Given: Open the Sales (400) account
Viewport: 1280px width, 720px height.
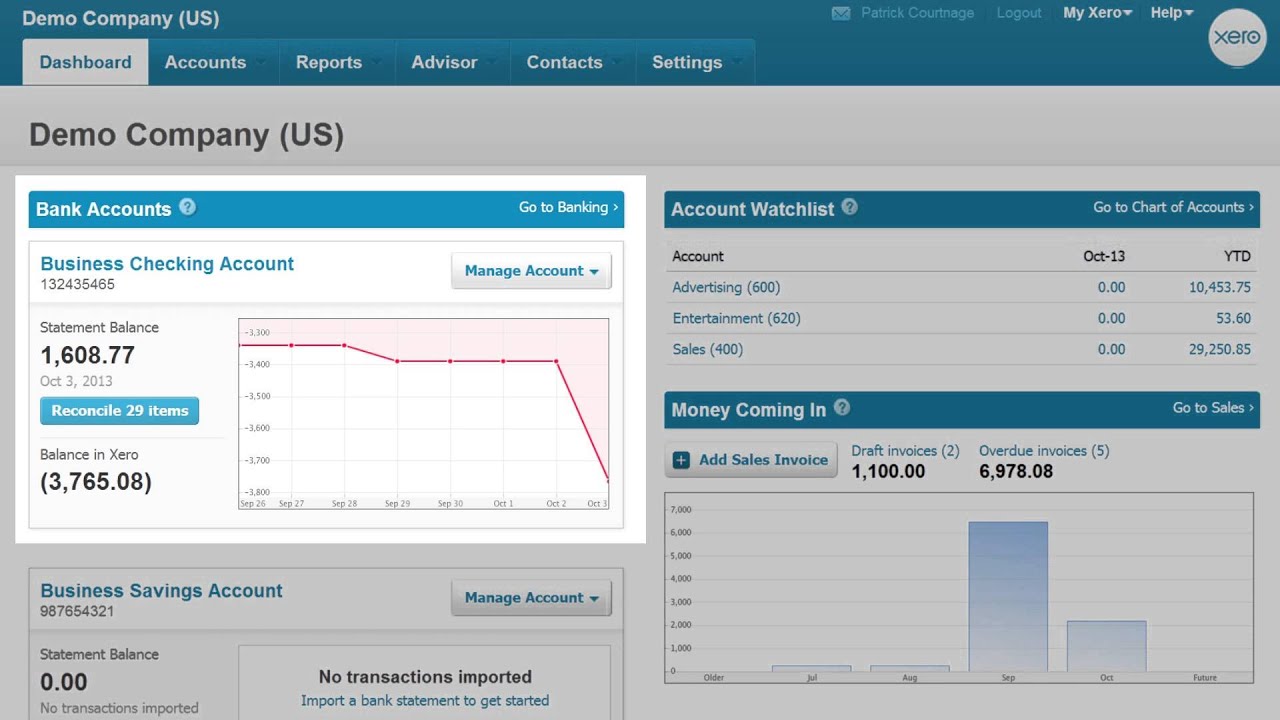Looking at the screenshot, I should tap(707, 349).
